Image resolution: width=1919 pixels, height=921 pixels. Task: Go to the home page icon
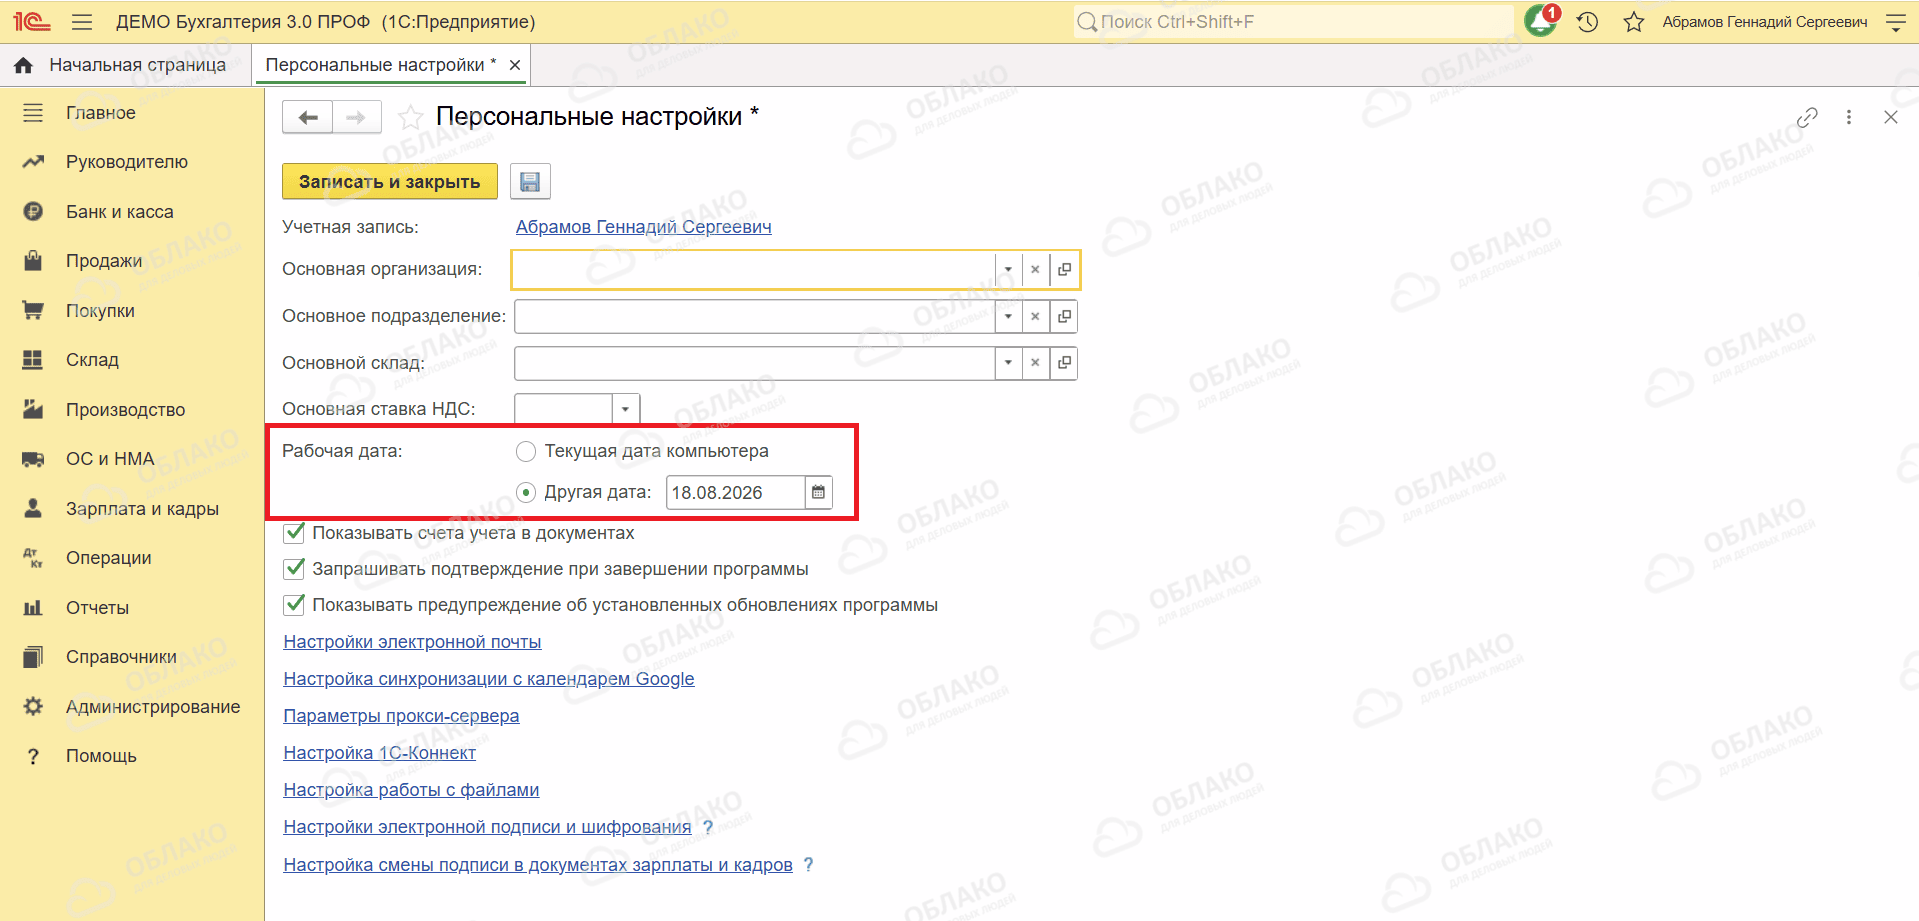tap(23, 65)
